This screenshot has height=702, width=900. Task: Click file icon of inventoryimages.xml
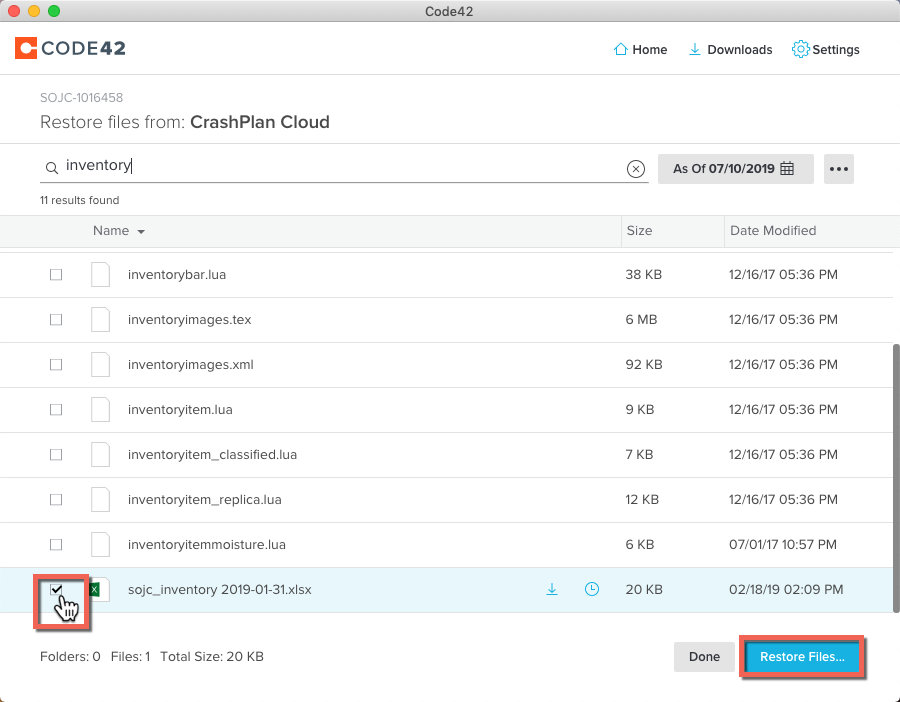point(100,364)
